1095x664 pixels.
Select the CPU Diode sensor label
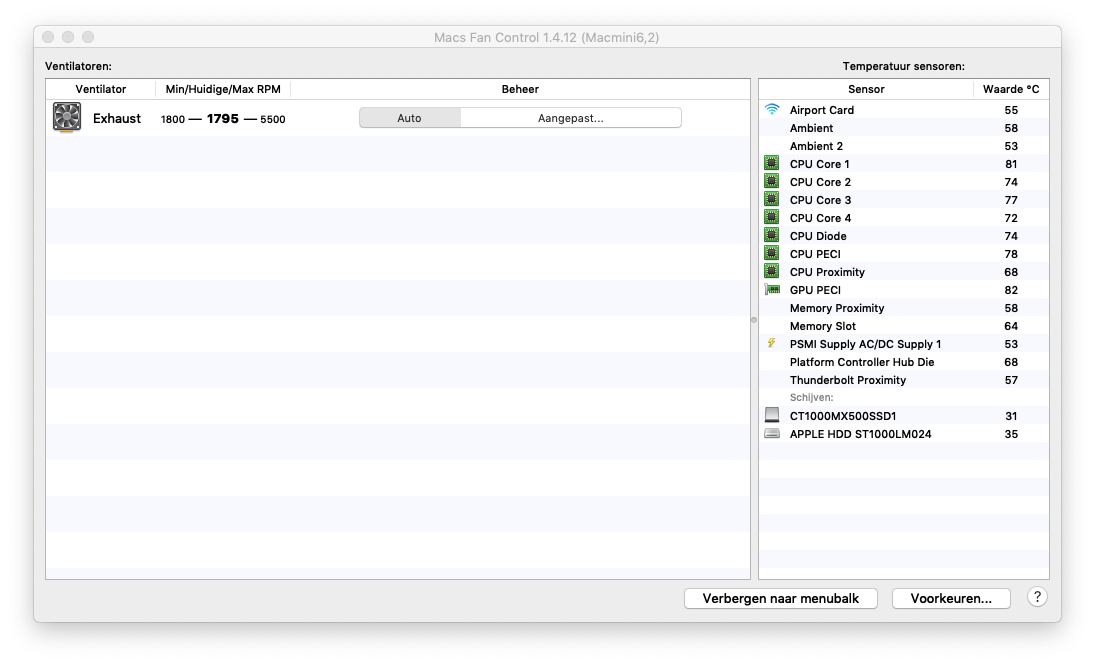818,236
